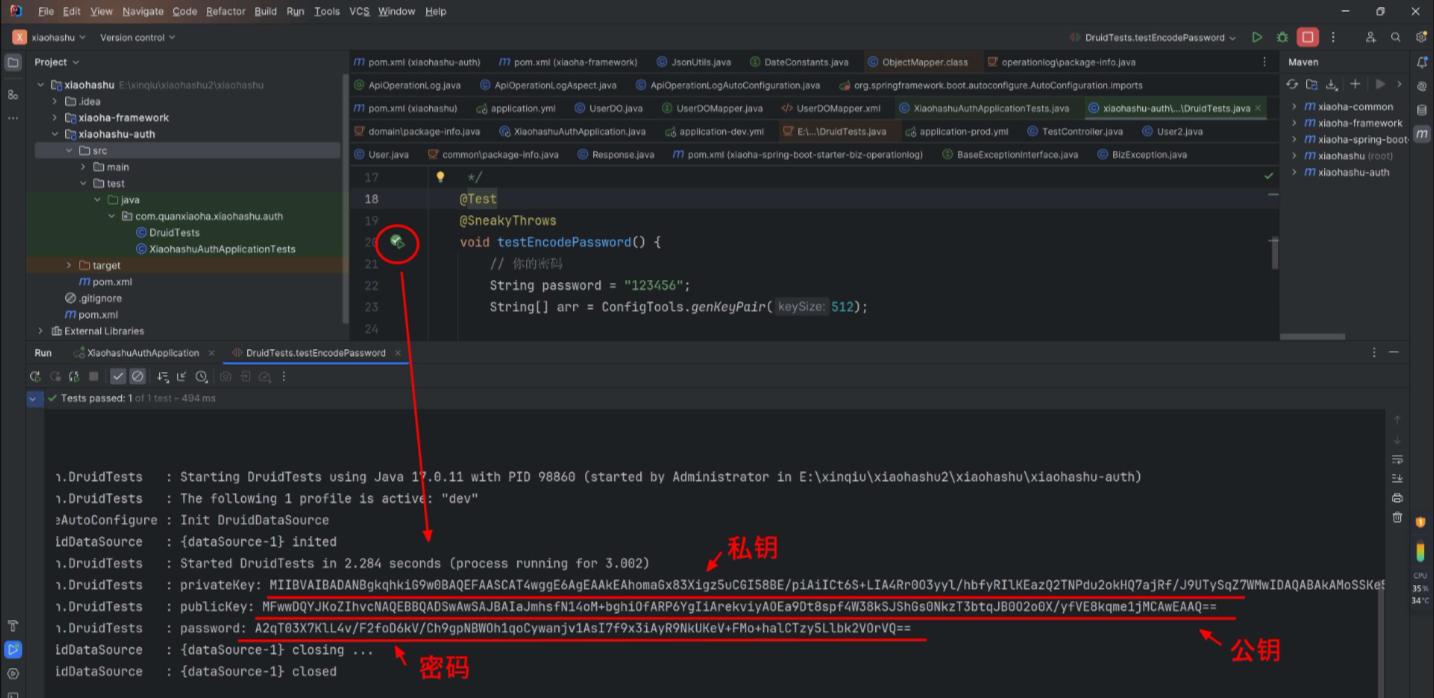Stop the running process with the red square
Screen dimensions: 1434x698
point(1307,37)
